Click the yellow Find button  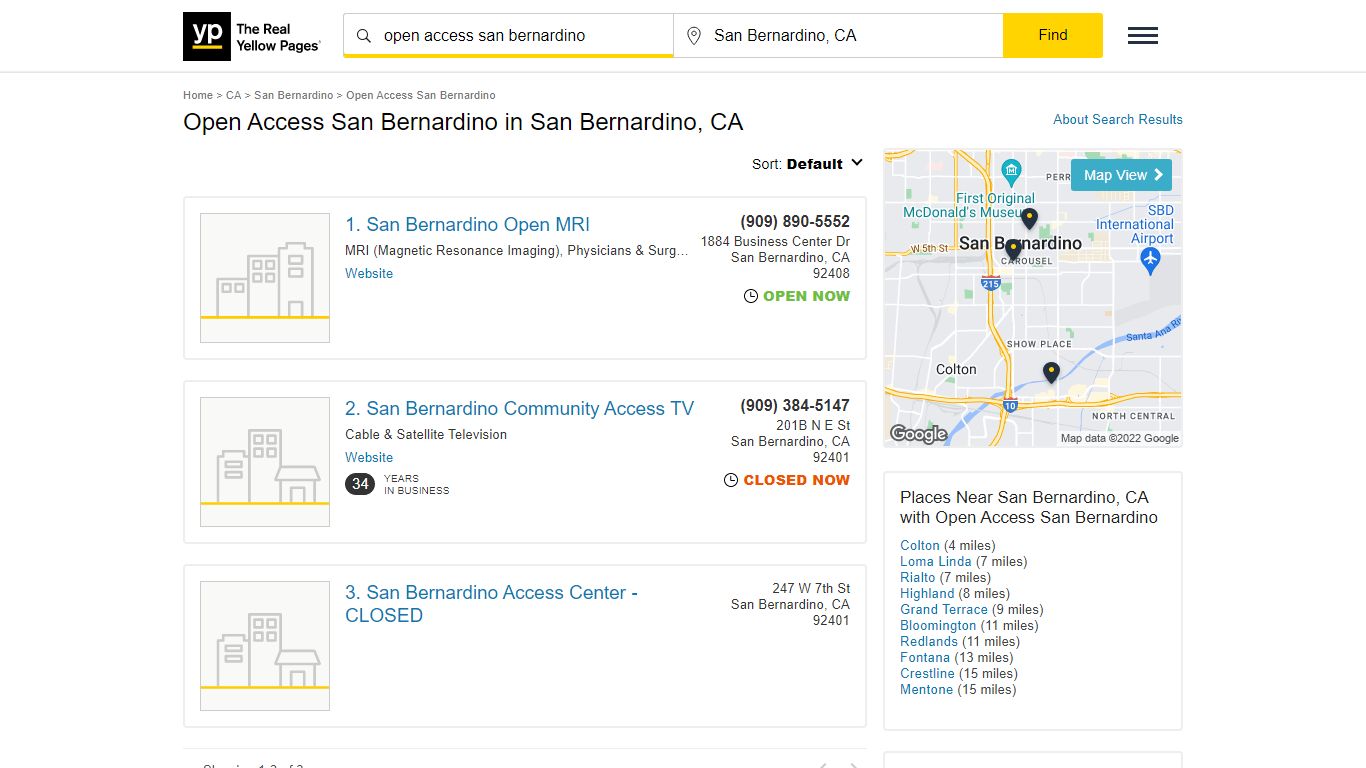pyautogui.click(x=1053, y=35)
